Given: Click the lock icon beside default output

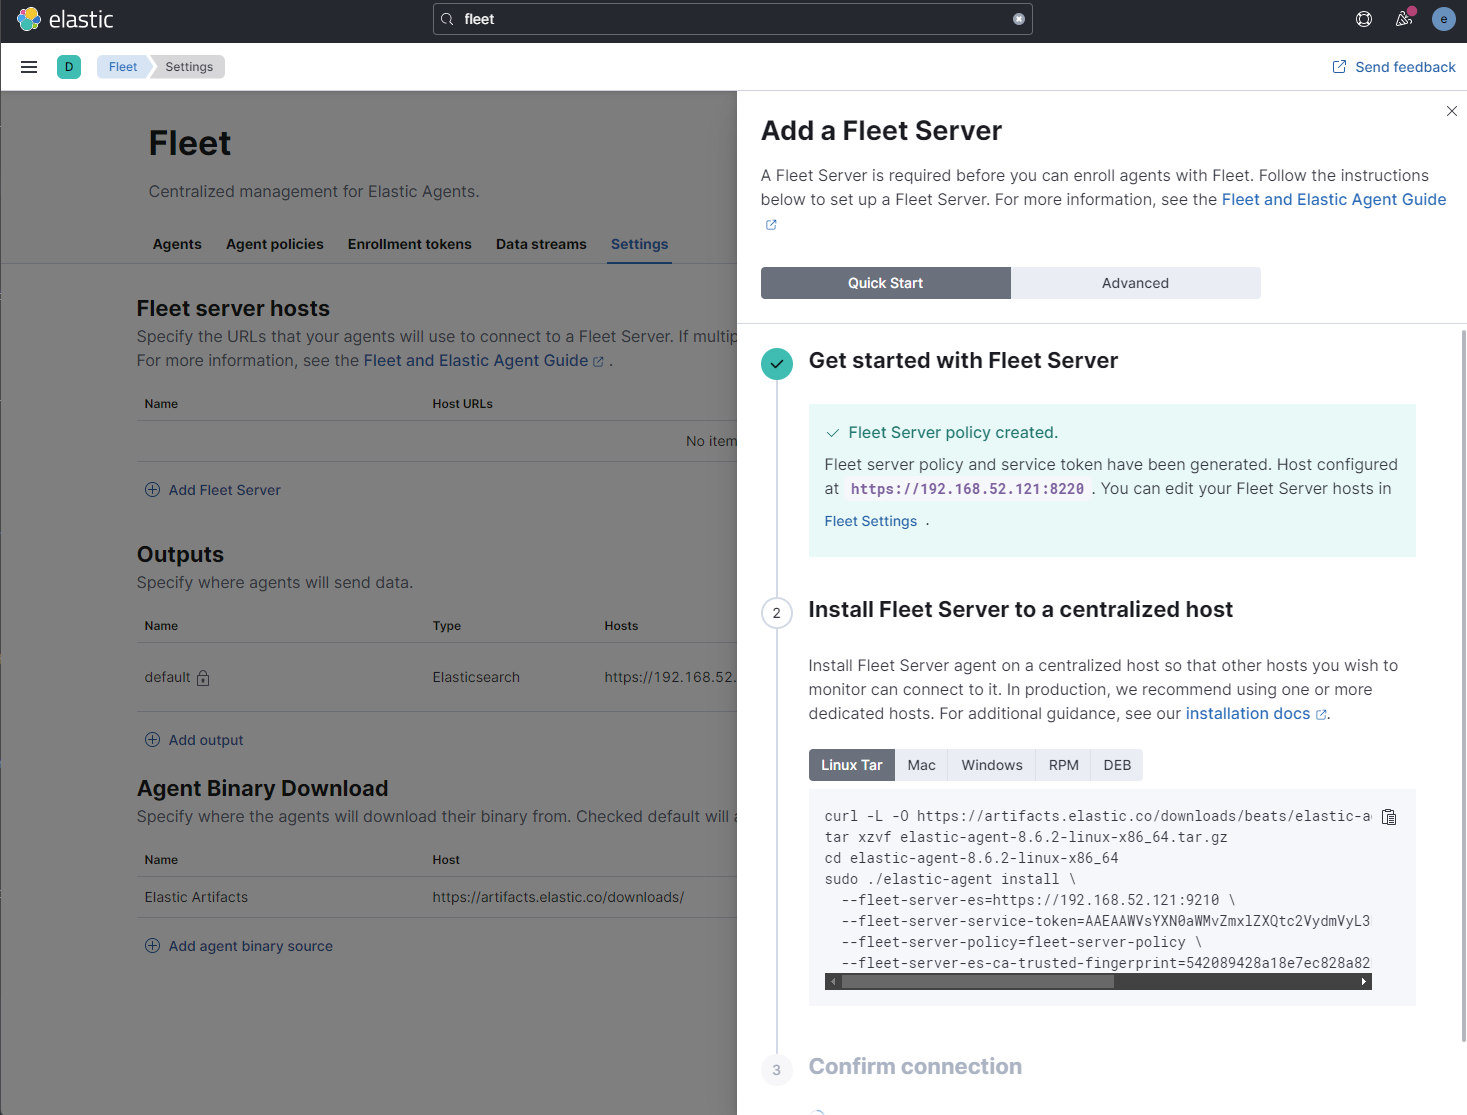Looking at the screenshot, I should click(203, 678).
